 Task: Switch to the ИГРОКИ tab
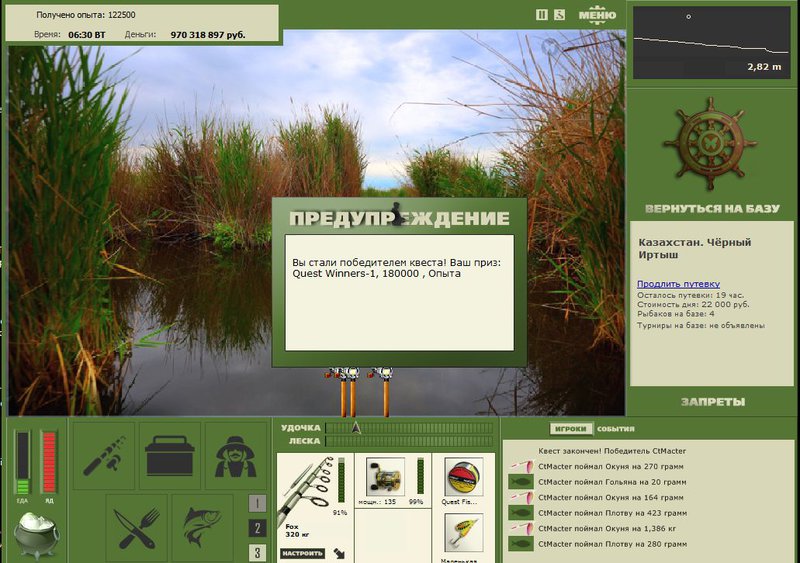point(571,429)
